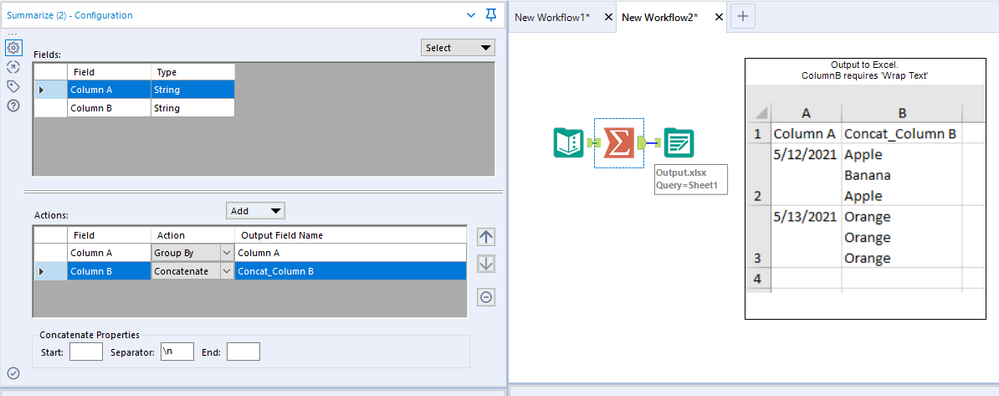This screenshot has width=999, height=396.
Task: Click the Summarize (2) - Configuration title
Action: click(x=69, y=15)
